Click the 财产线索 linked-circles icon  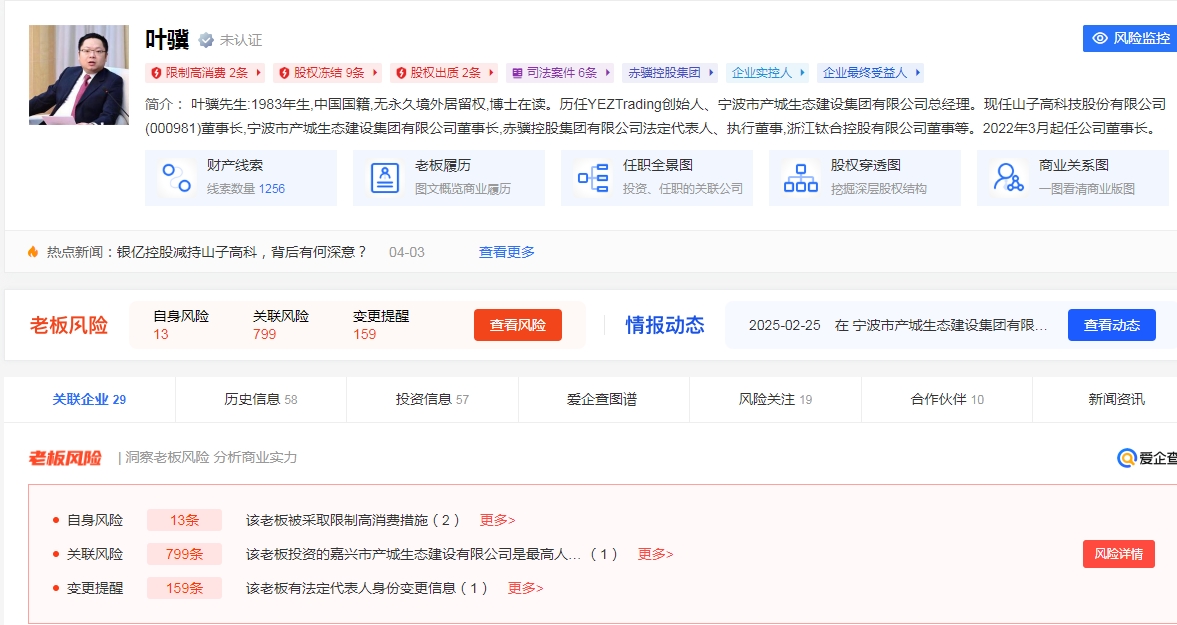[x=176, y=178]
